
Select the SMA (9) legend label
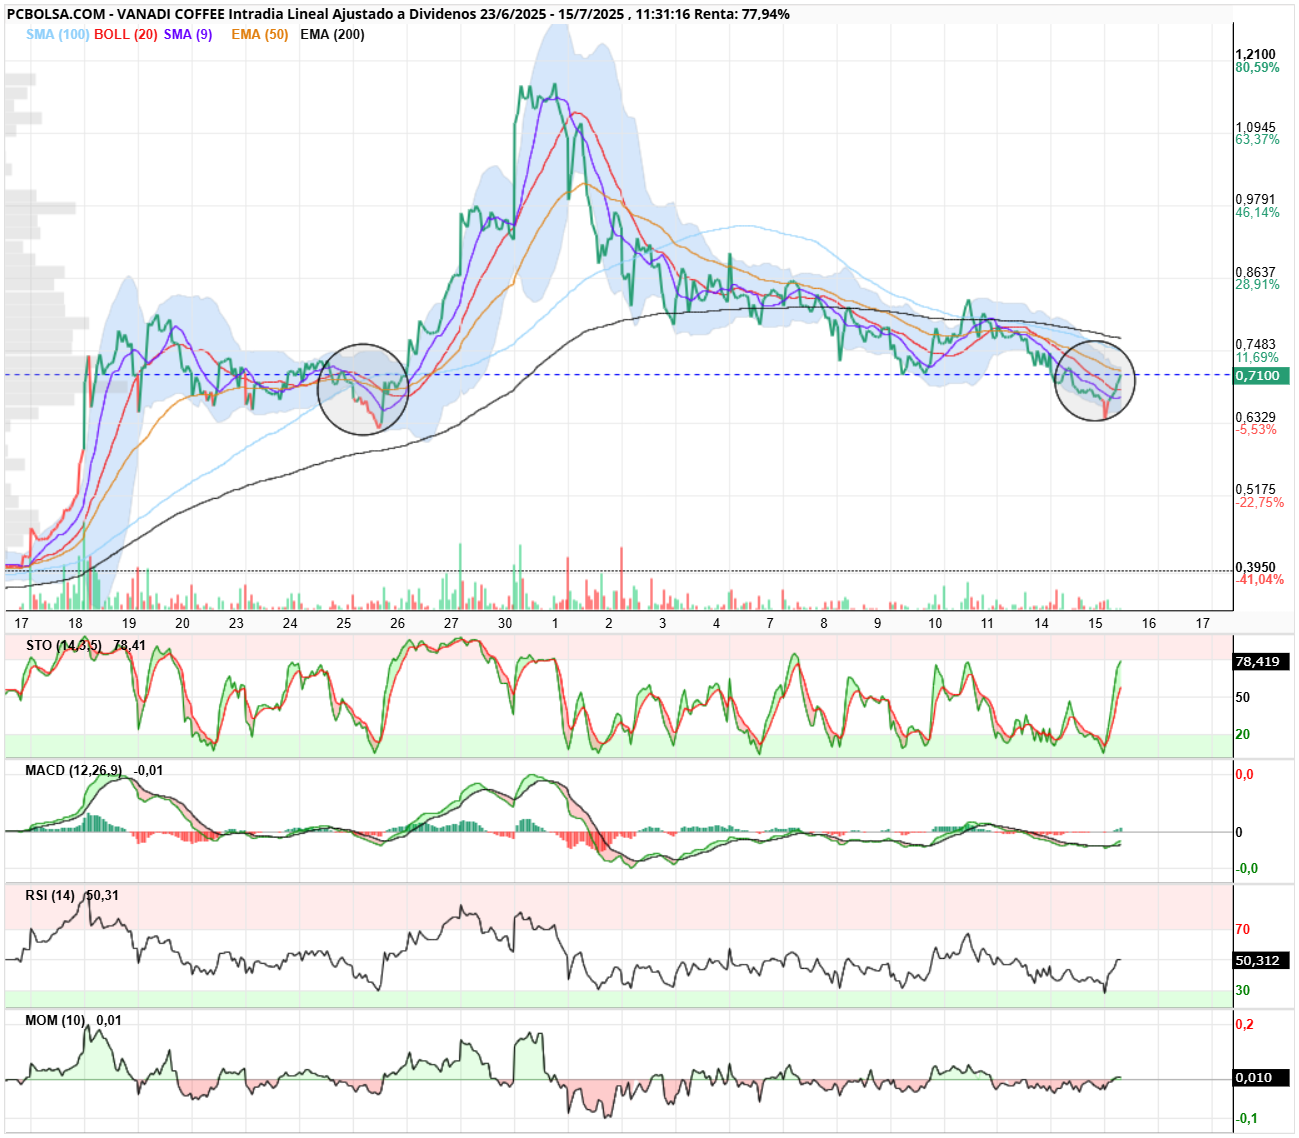tap(188, 34)
